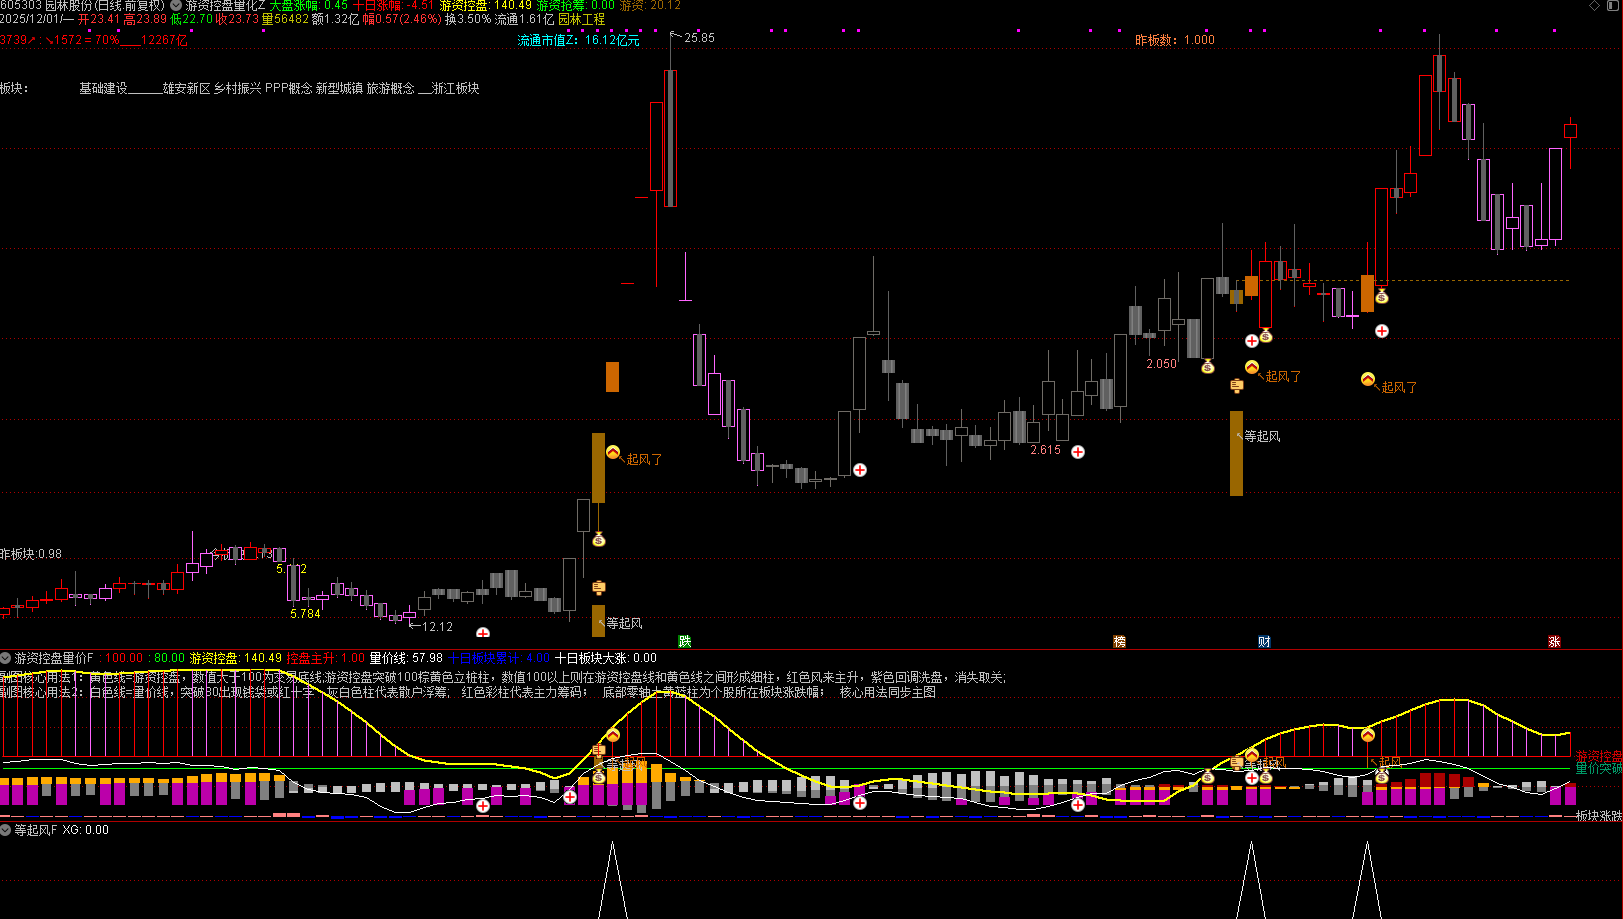Click the 园林工程 industry label
The height and width of the screenshot is (919, 1623).
coord(581,19)
